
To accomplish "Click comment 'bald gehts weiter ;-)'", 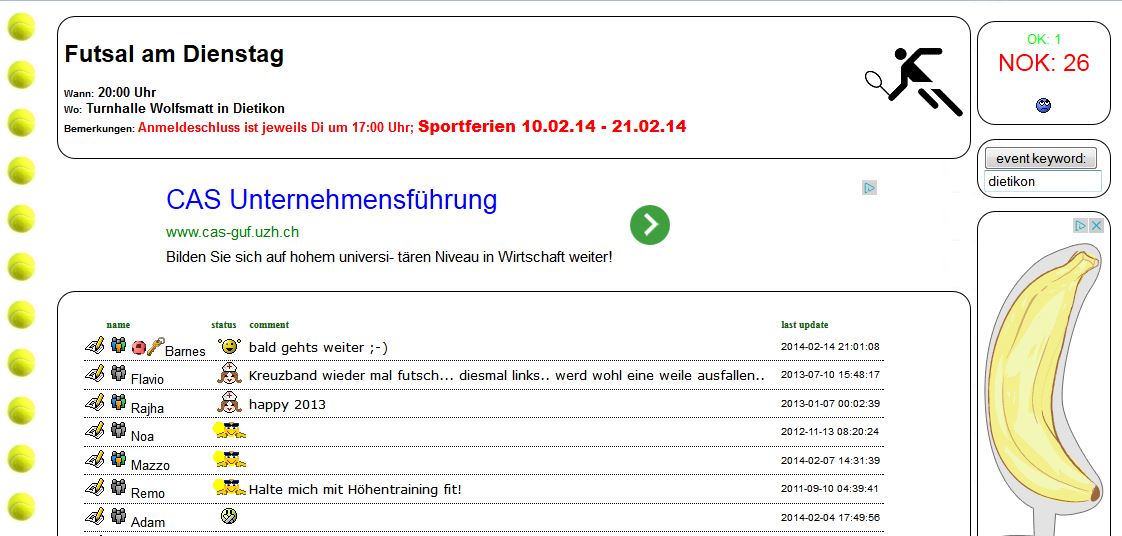I will [318, 347].
